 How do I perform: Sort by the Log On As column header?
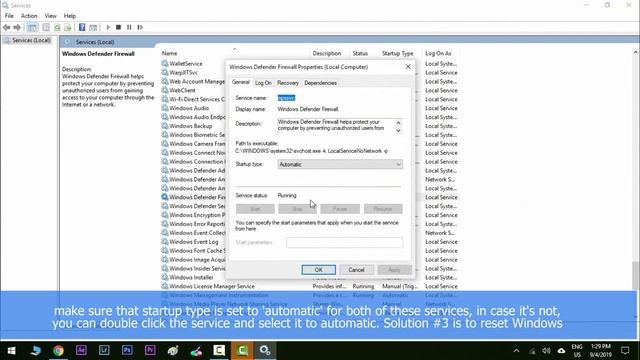(438, 53)
